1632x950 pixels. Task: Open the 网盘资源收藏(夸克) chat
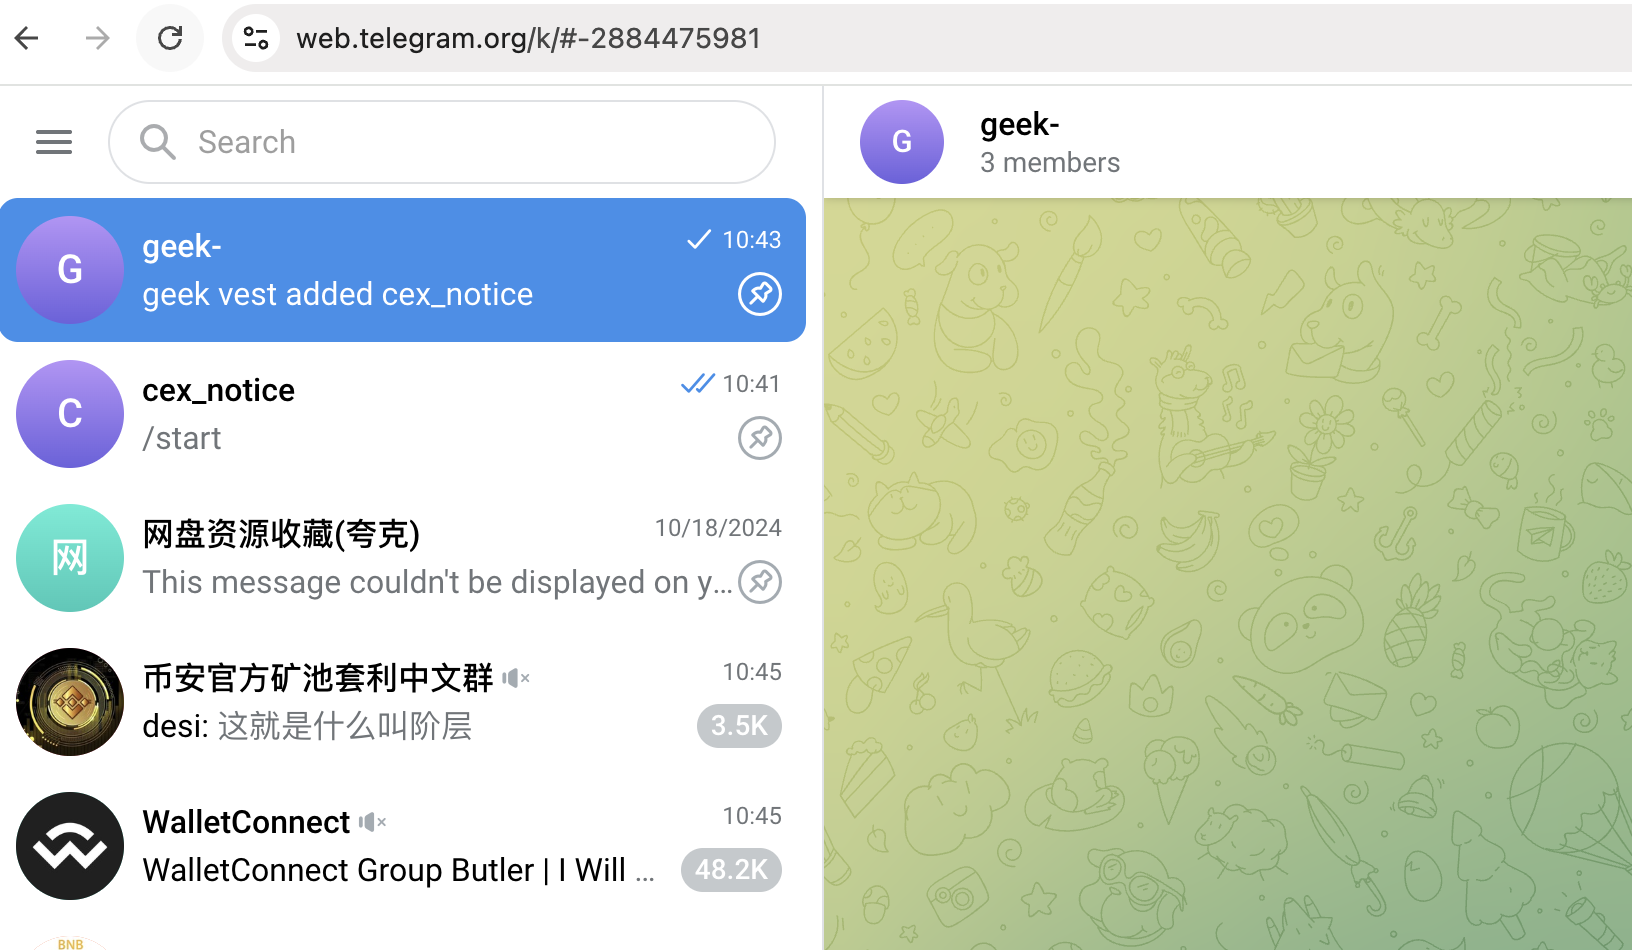[400, 558]
